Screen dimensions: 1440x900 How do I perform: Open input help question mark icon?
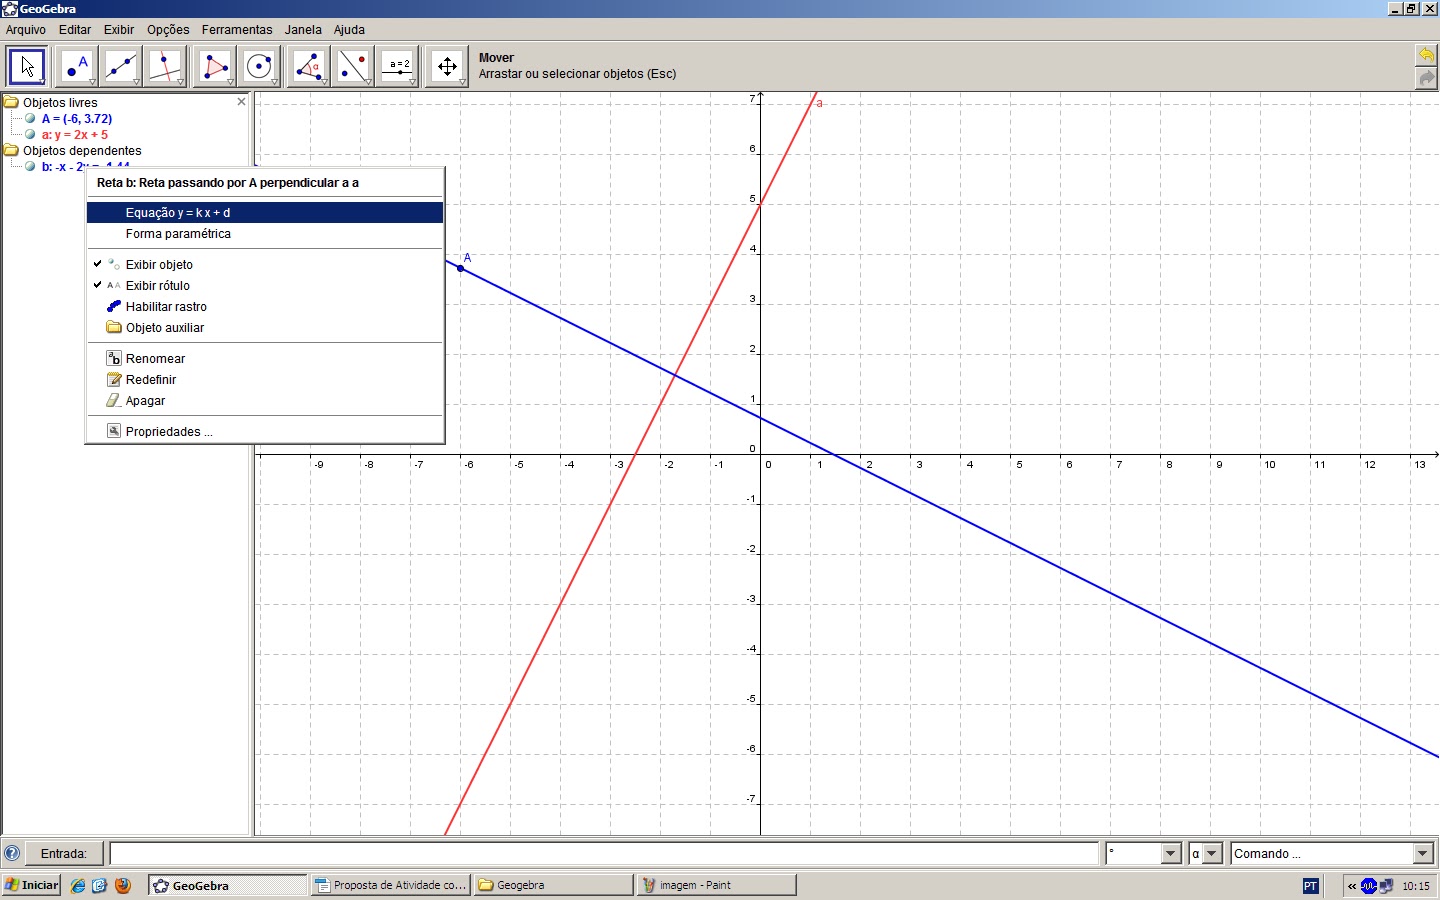click(12, 853)
